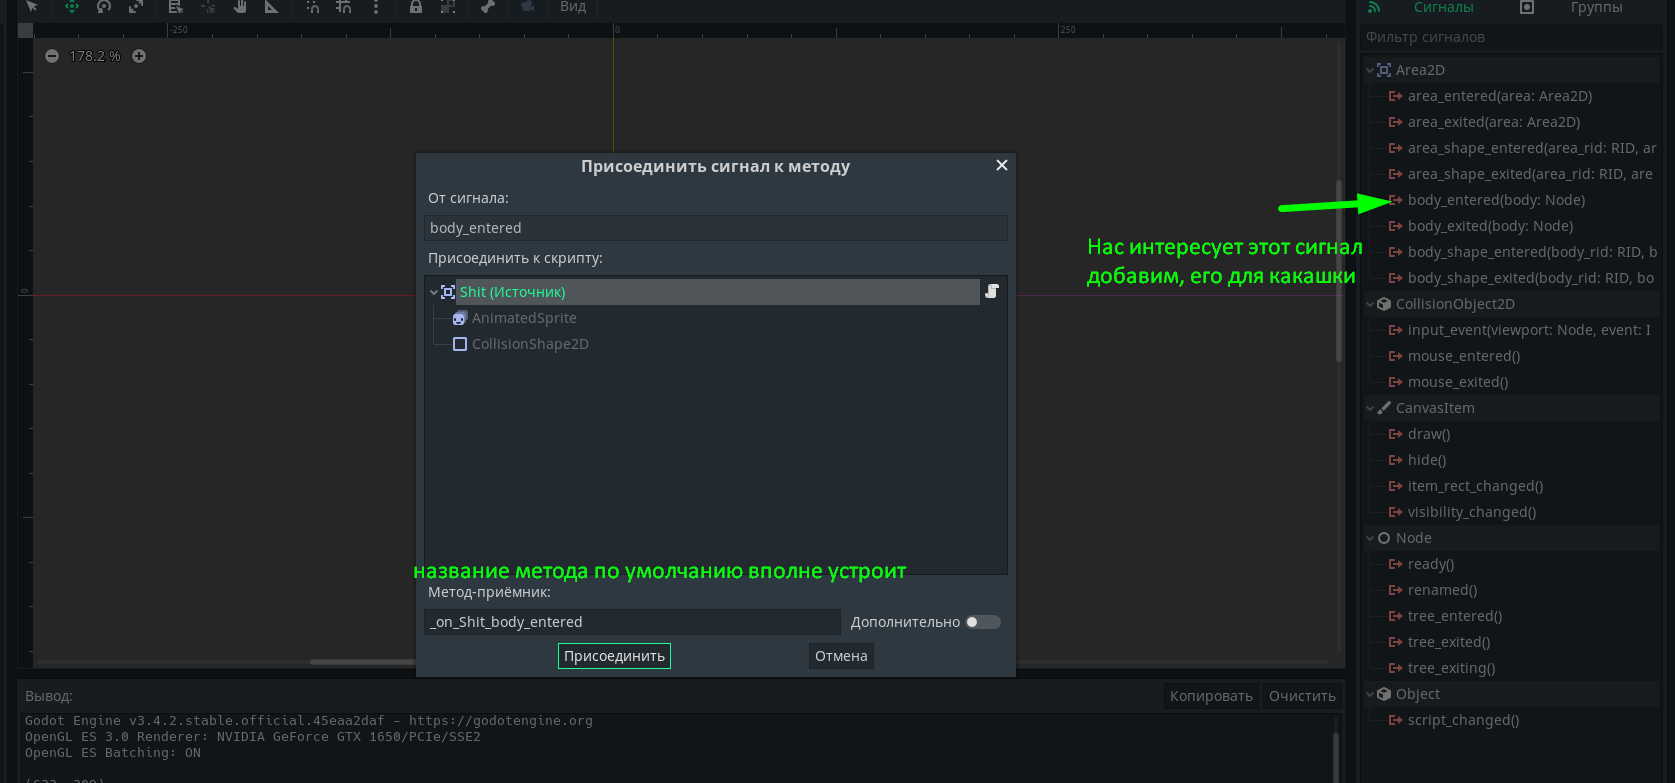Select the body_entered signal in the list

click(x=1496, y=200)
